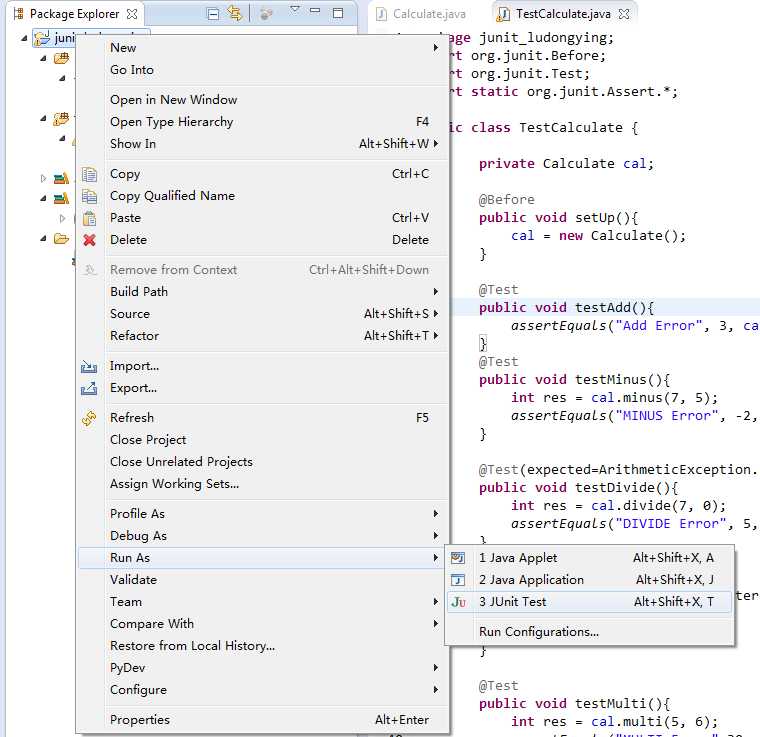Run as 1 Java Applet
The image size is (760, 737).
pos(589,558)
